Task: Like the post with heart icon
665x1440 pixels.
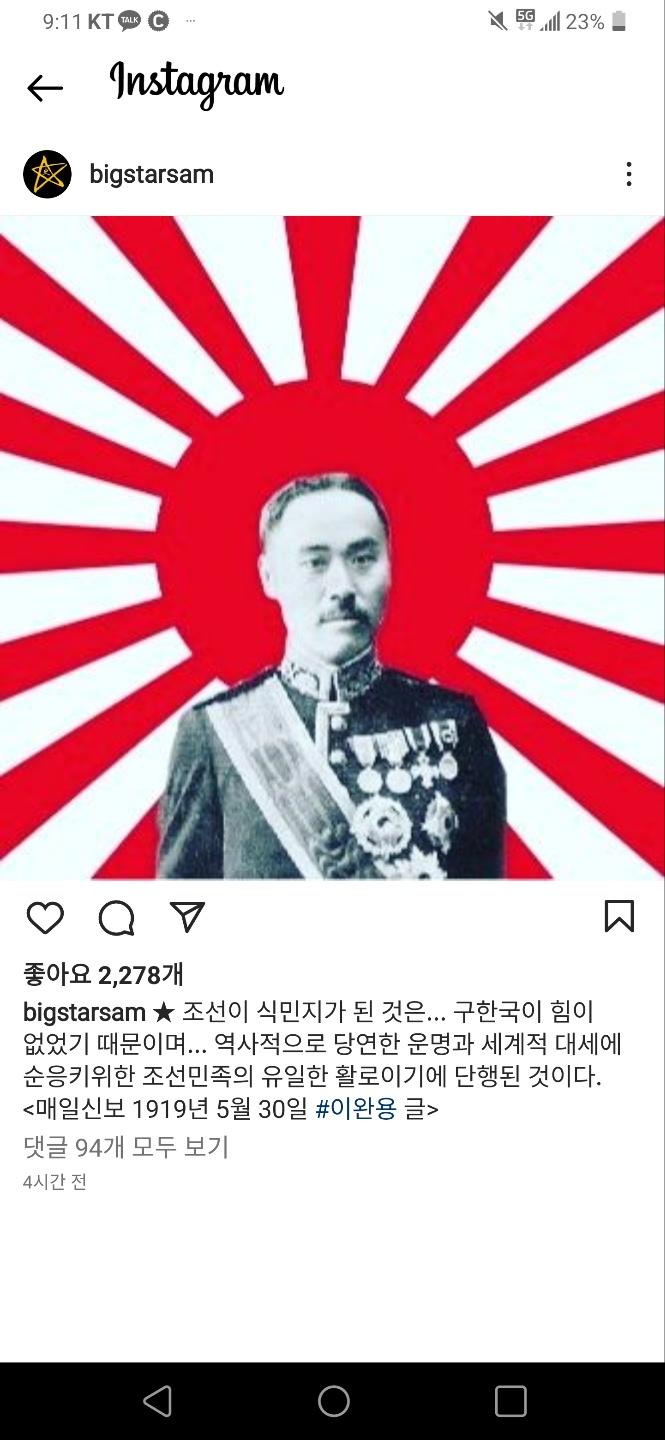Action: point(45,917)
